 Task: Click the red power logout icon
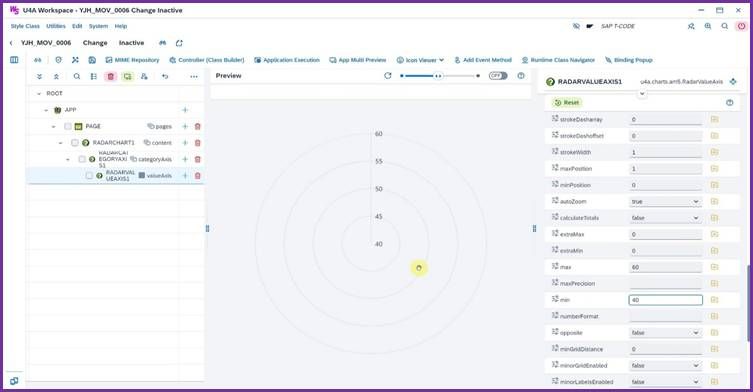click(741, 26)
